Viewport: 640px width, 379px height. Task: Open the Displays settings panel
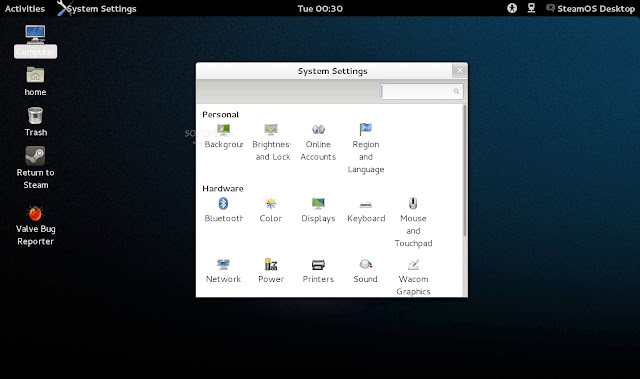tap(318, 210)
